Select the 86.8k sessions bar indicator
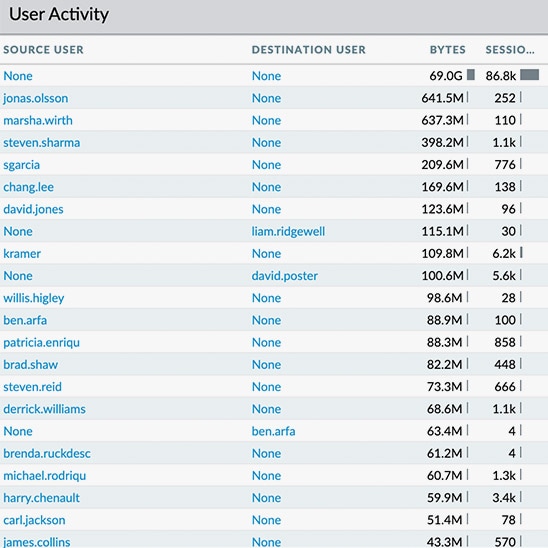Viewport: 548px width, 548px height. [529, 75]
